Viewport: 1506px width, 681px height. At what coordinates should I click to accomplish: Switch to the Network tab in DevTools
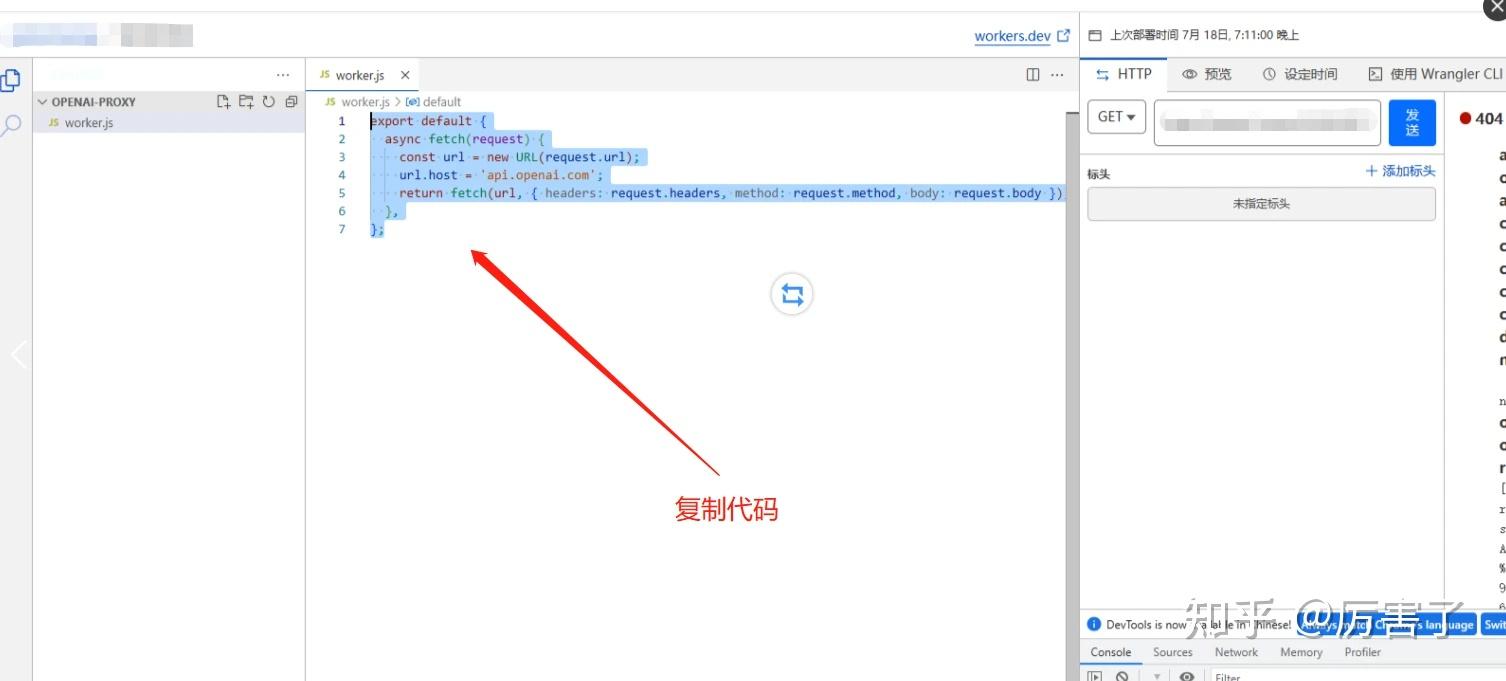(x=1236, y=652)
